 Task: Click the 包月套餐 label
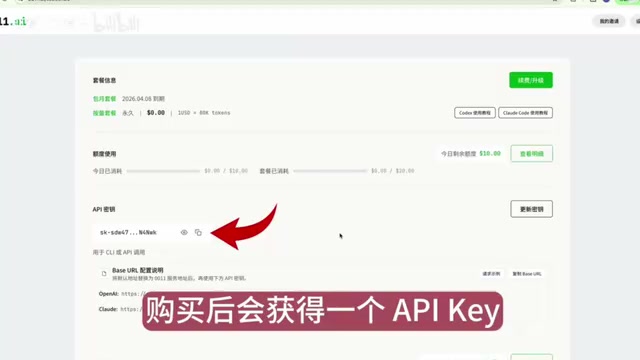[x=104, y=99]
